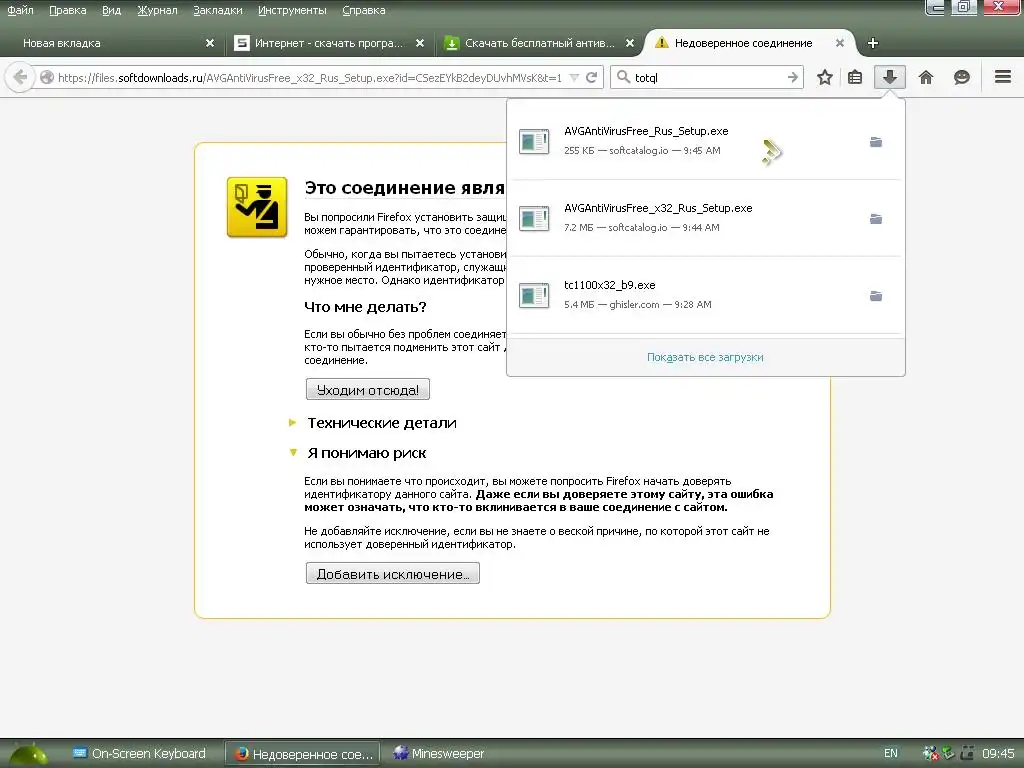Open folder for tc1100x32_b9.exe
This screenshot has height=768, width=1024.
876,296
